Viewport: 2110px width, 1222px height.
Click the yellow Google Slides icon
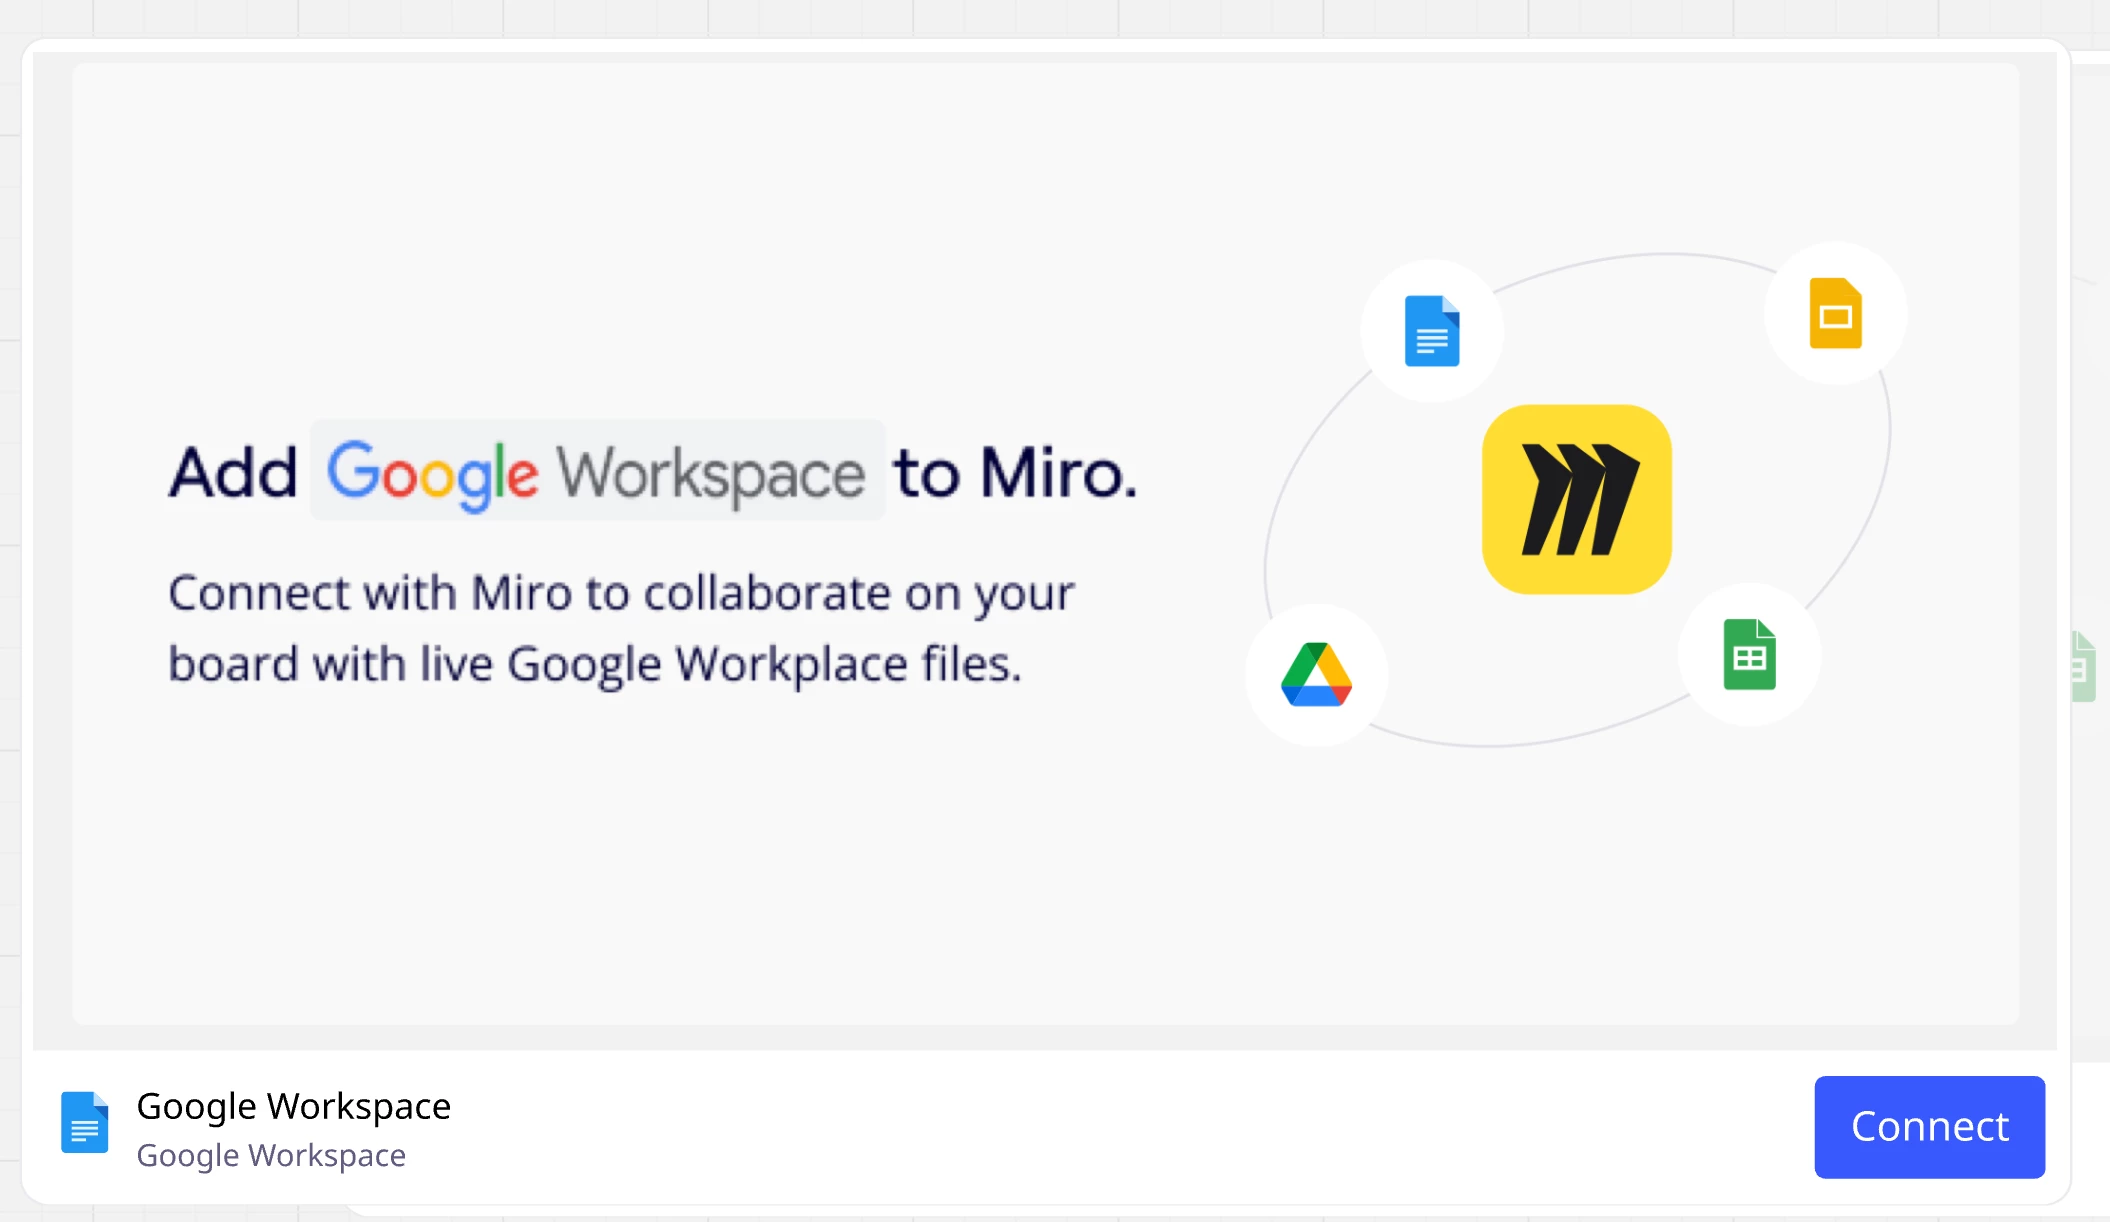[1835, 314]
